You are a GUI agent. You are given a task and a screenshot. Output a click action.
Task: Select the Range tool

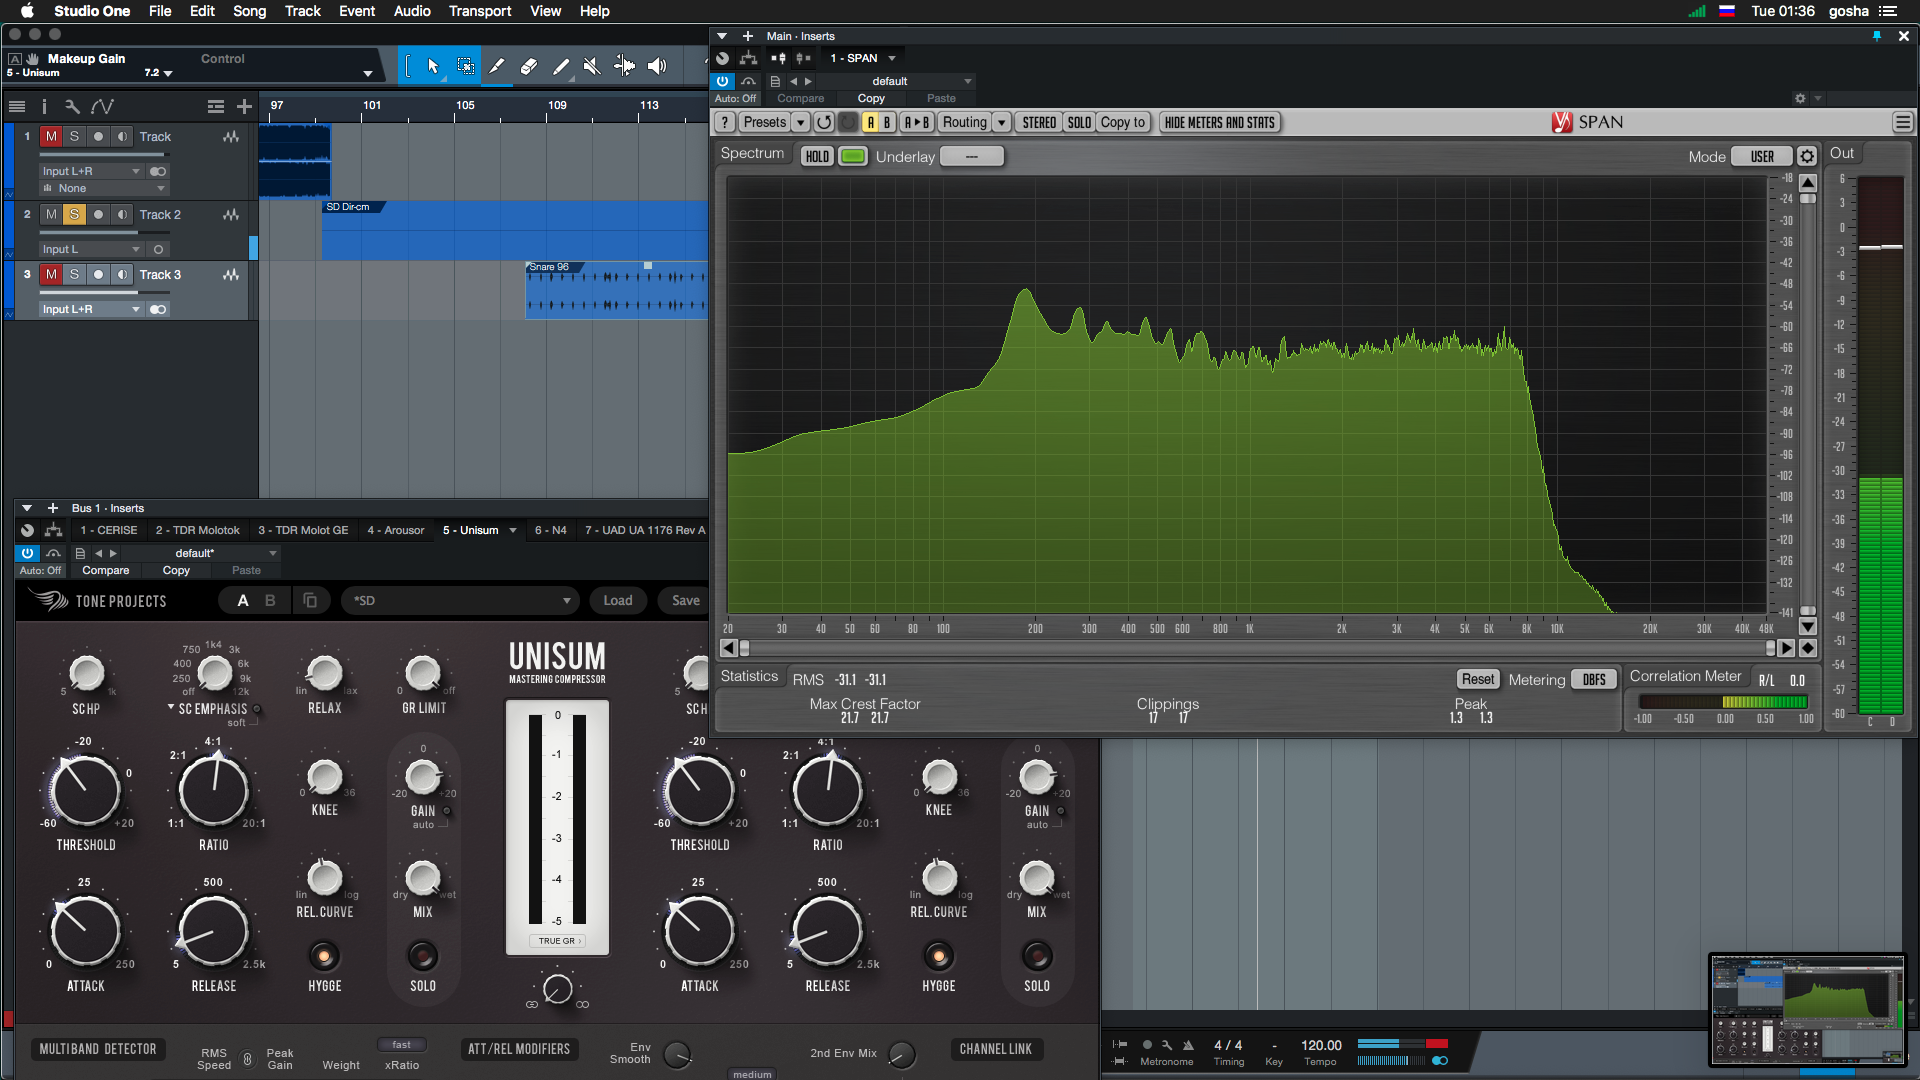coord(465,67)
